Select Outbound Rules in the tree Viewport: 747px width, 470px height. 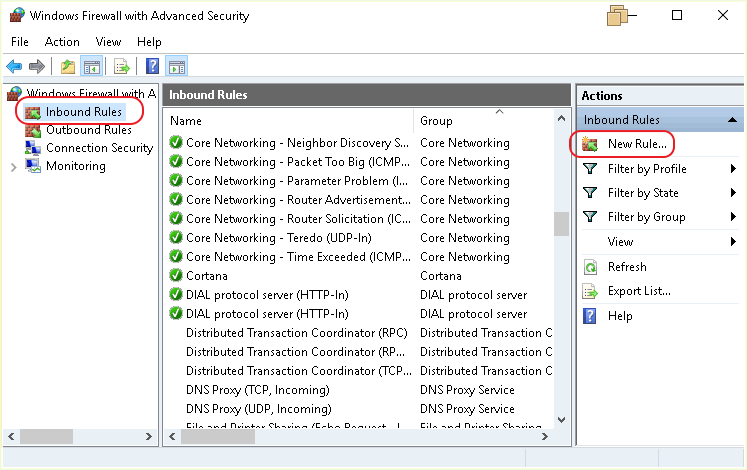(x=88, y=130)
